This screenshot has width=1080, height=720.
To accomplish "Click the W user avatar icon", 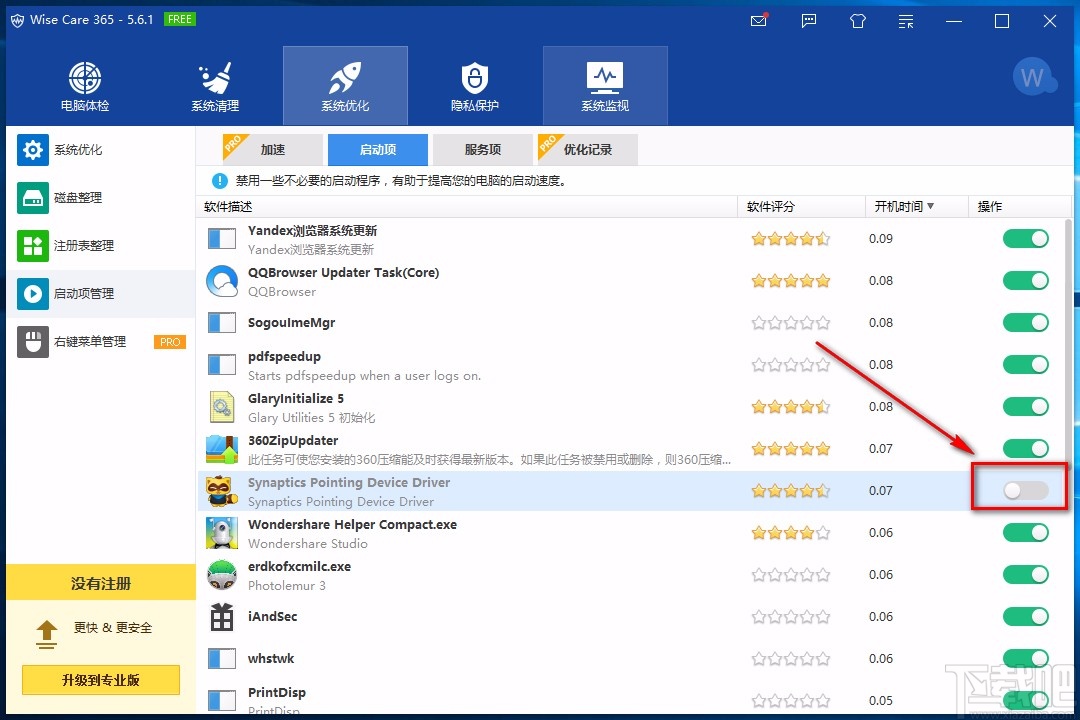I will (x=1033, y=76).
